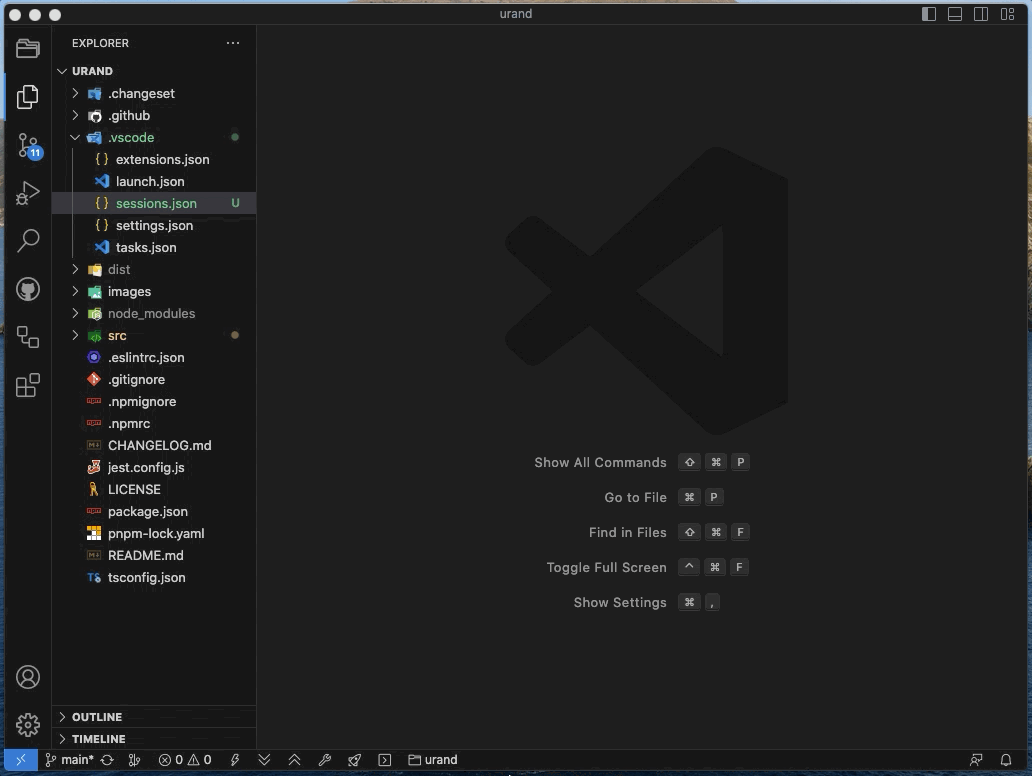This screenshot has height=776, width=1032.
Task: Expand the TIMELINE section
Action: pos(154,738)
